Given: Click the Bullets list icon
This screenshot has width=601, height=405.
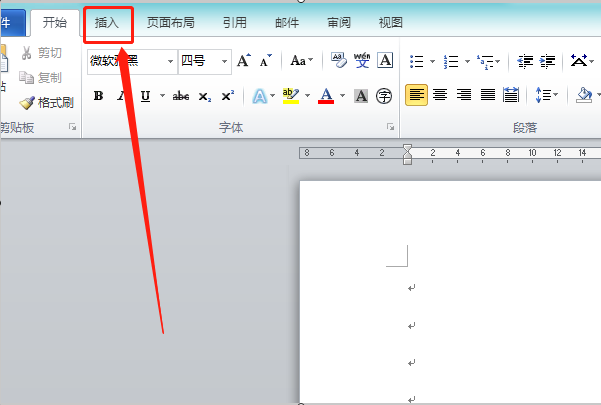Looking at the screenshot, I should click(417, 61).
